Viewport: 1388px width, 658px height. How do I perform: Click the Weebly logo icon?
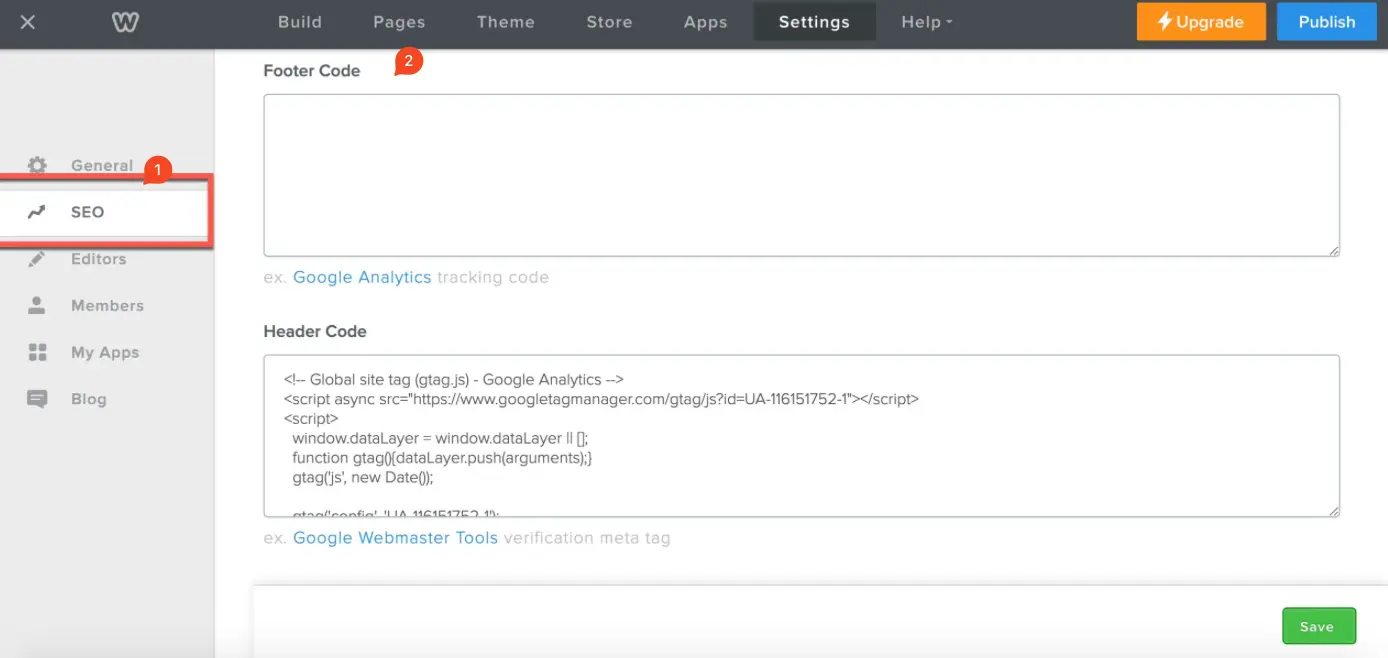(x=125, y=22)
